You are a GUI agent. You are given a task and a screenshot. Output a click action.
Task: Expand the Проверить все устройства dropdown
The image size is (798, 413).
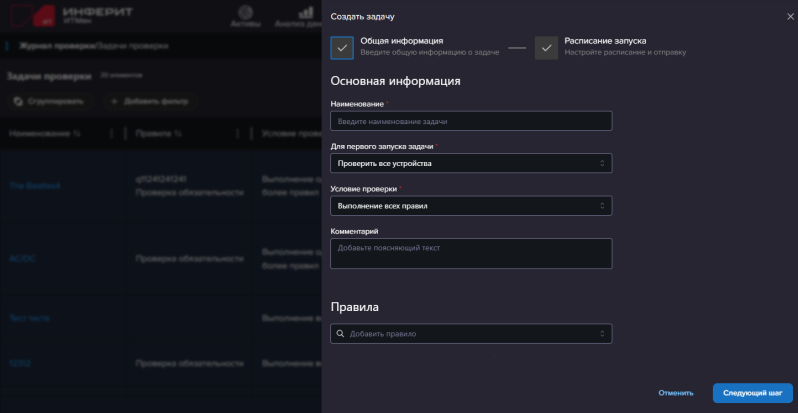[x=602, y=163]
